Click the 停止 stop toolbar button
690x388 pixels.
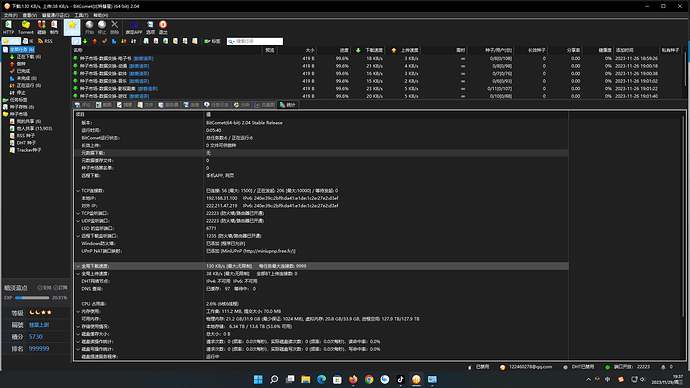coord(102,27)
